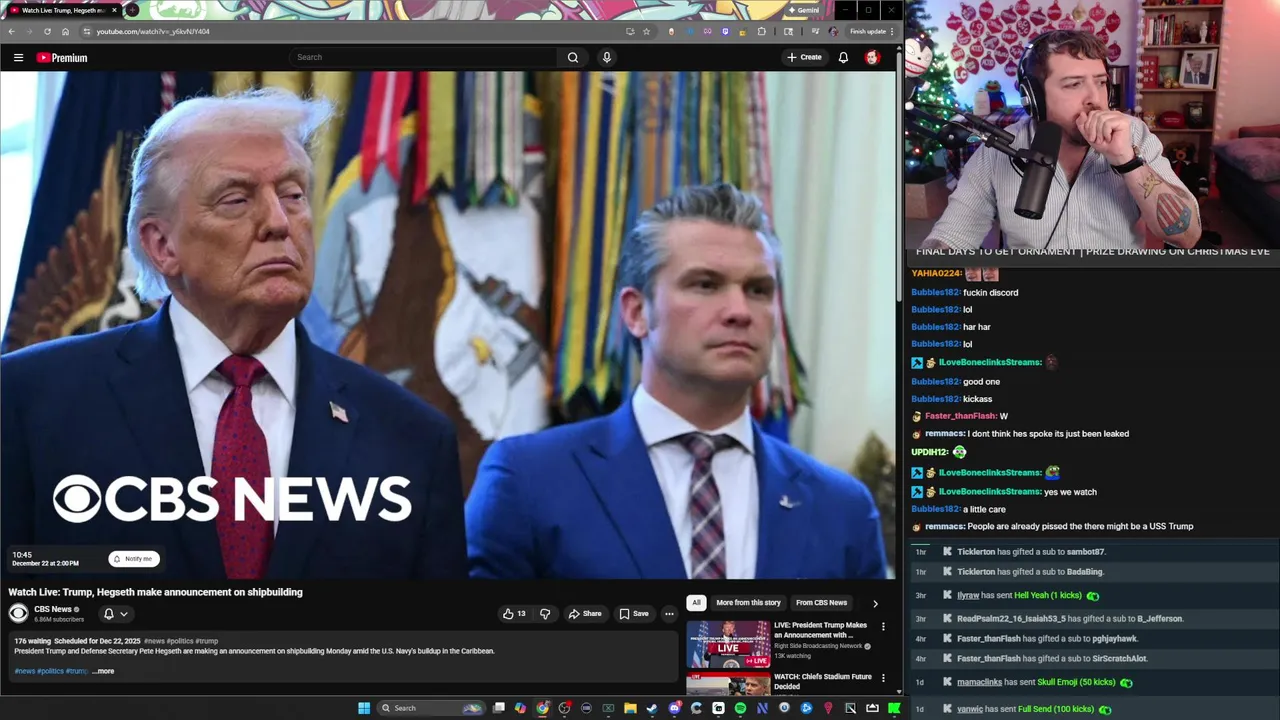
Task: Expand description with ...more
Action: pos(103,671)
